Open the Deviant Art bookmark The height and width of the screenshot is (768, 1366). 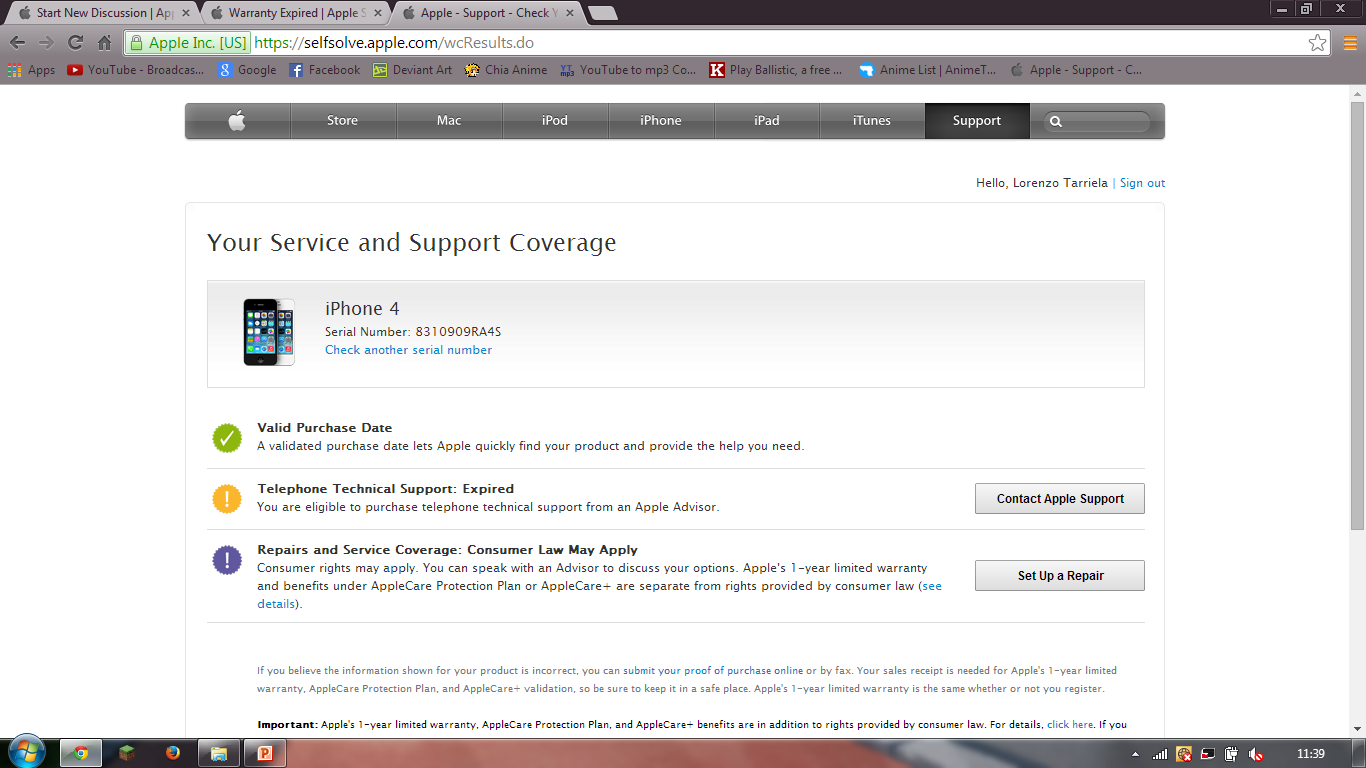click(412, 70)
